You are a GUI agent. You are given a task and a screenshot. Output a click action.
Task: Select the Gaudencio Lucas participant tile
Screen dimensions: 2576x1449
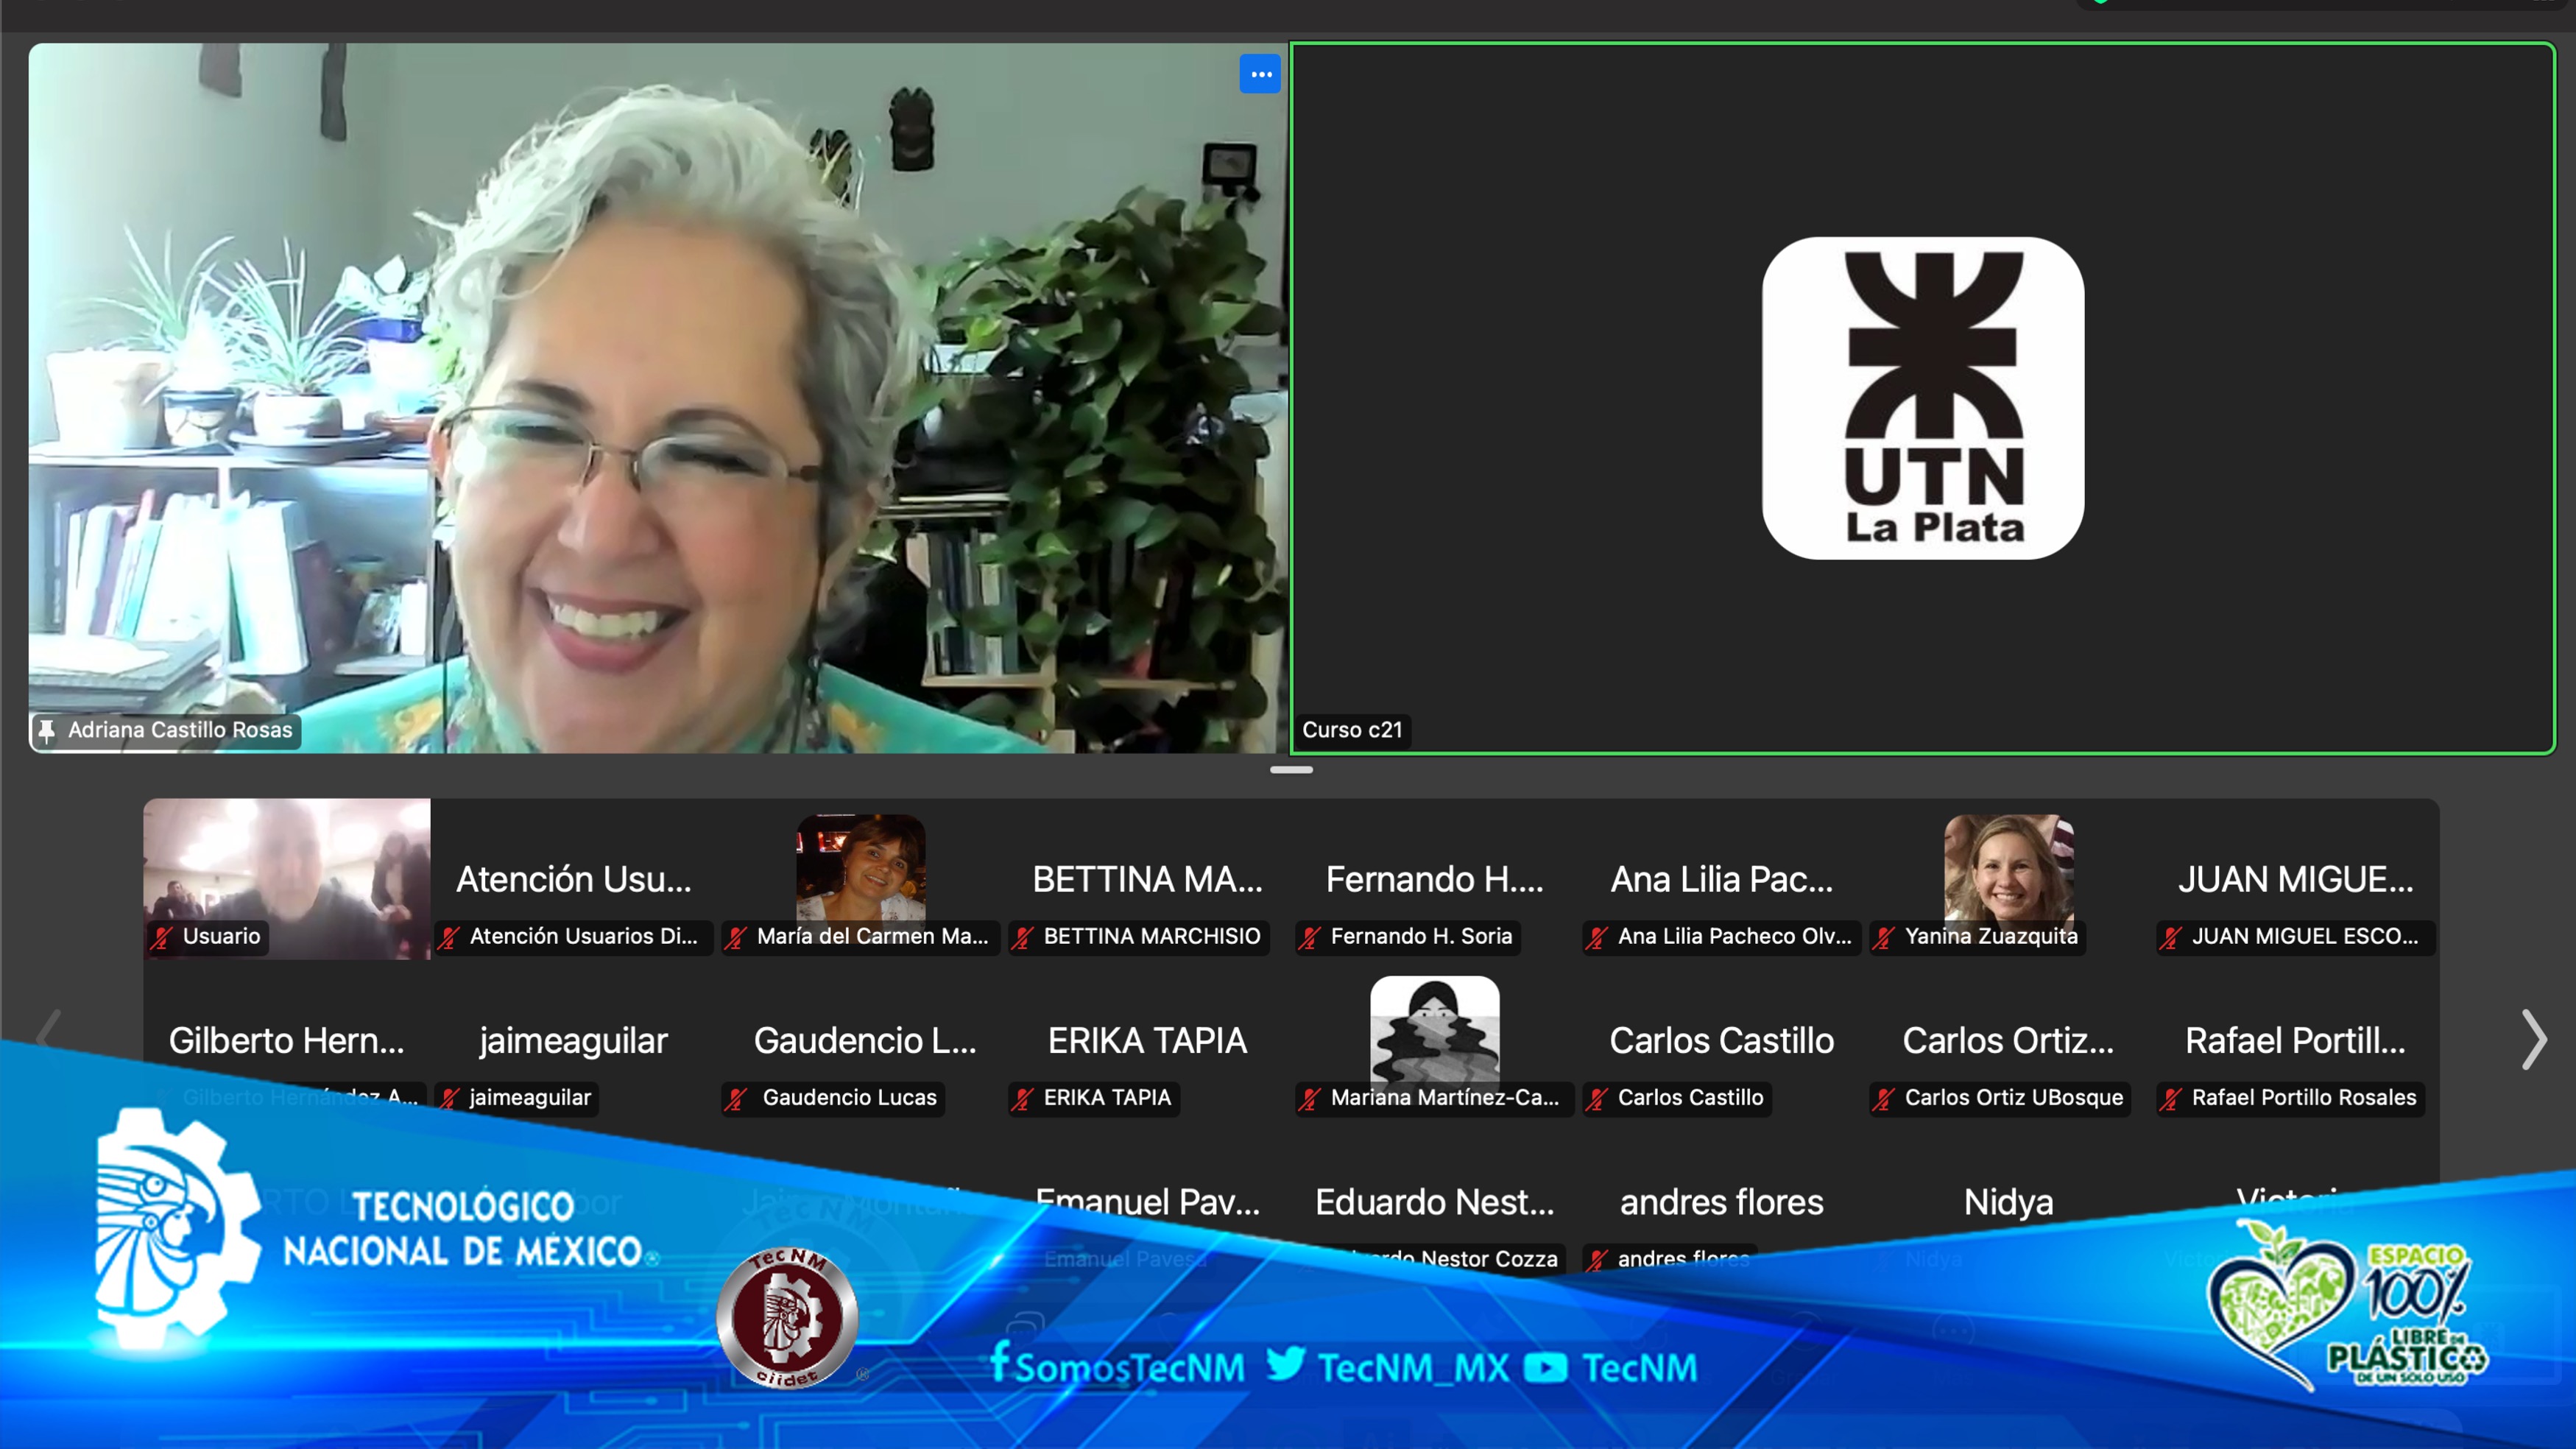[861, 1040]
